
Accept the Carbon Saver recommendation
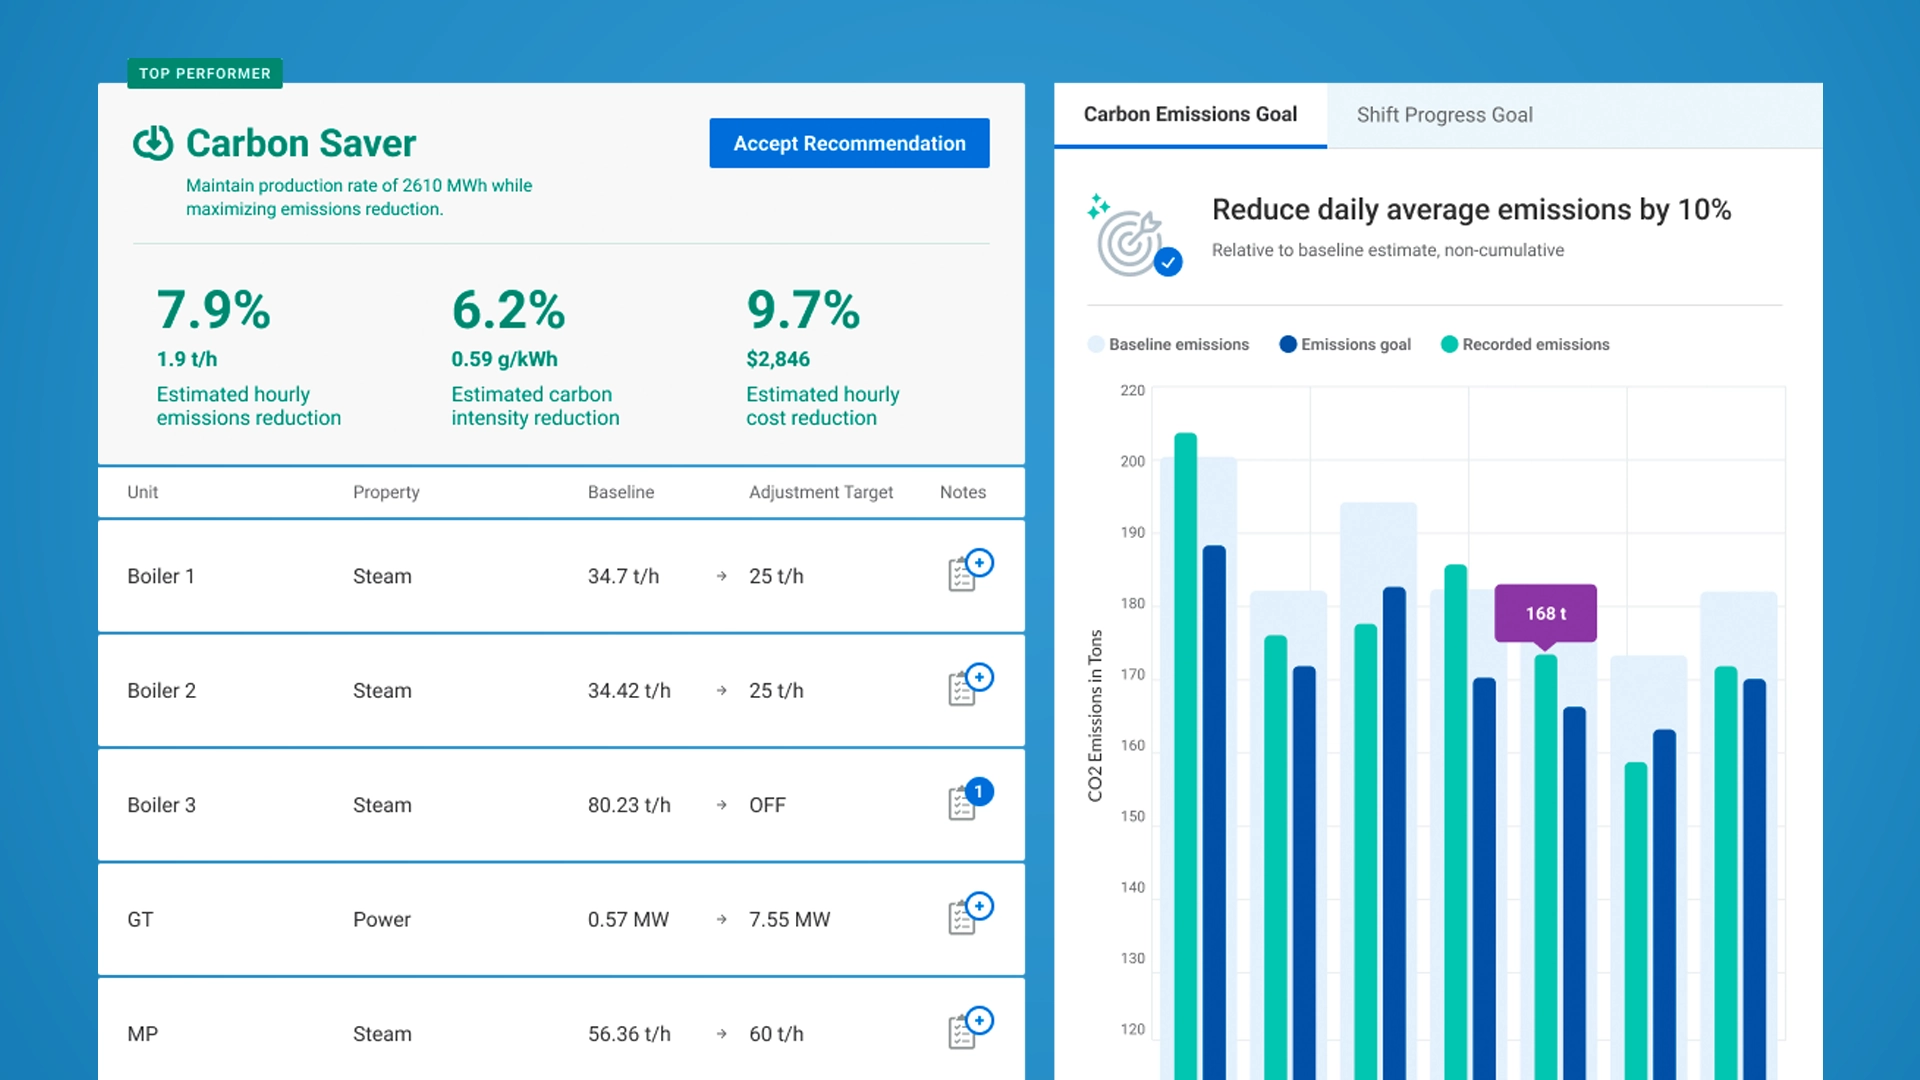tap(849, 143)
